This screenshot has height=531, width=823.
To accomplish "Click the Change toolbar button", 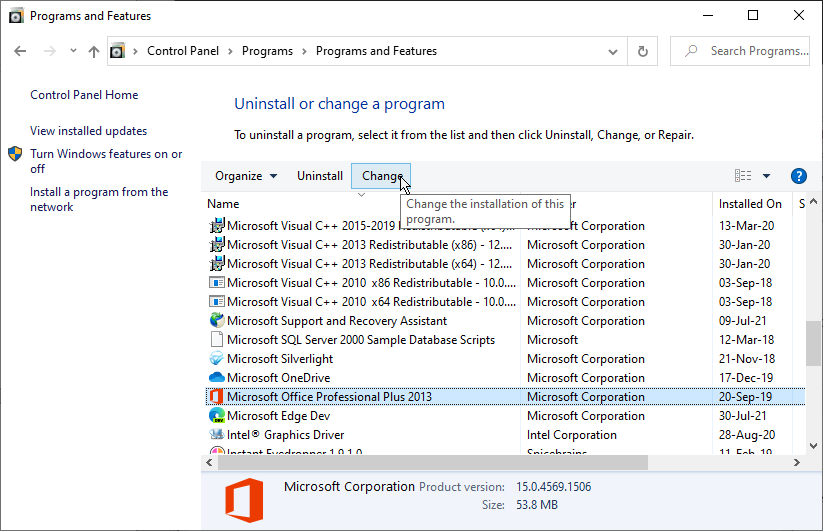I will [x=381, y=176].
